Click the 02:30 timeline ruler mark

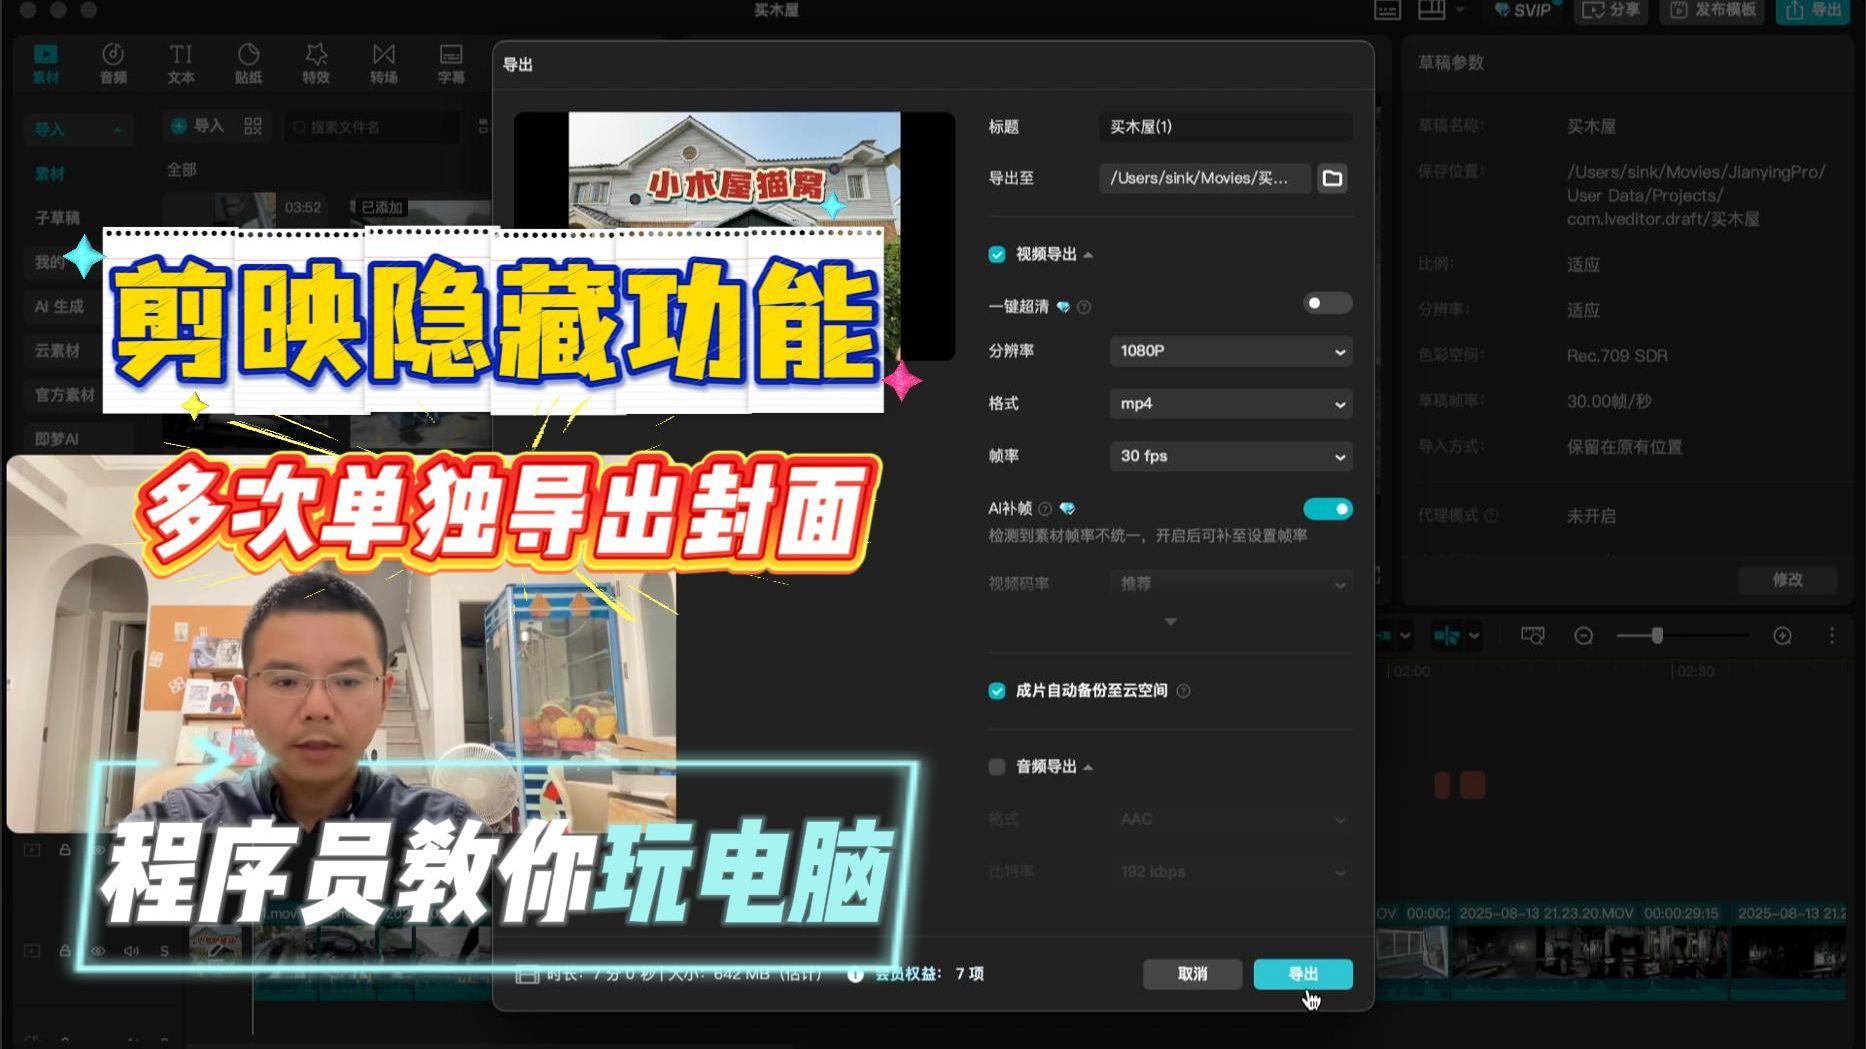[x=1696, y=672]
